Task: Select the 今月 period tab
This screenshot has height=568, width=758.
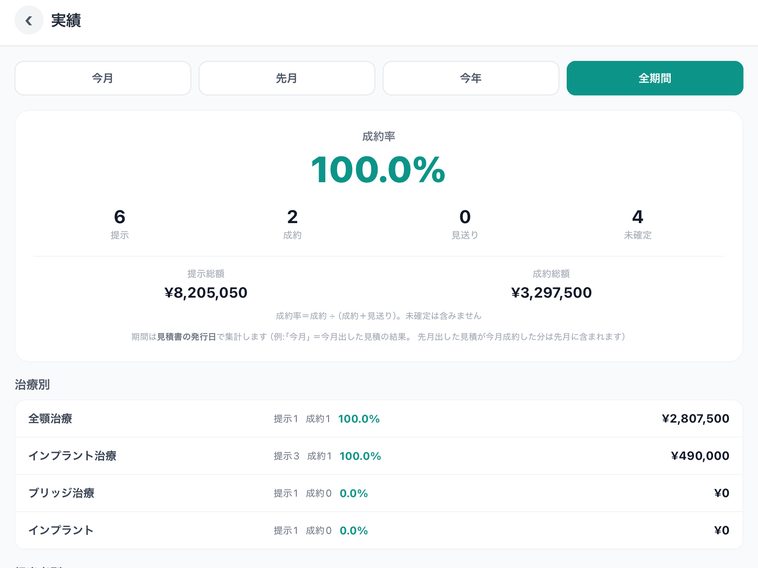Action: pyautogui.click(x=102, y=78)
